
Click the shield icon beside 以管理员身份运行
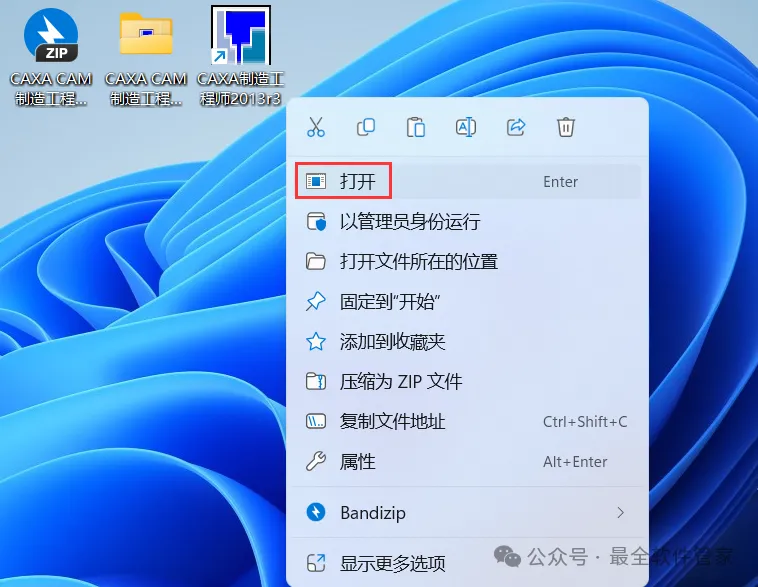coord(316,221)
